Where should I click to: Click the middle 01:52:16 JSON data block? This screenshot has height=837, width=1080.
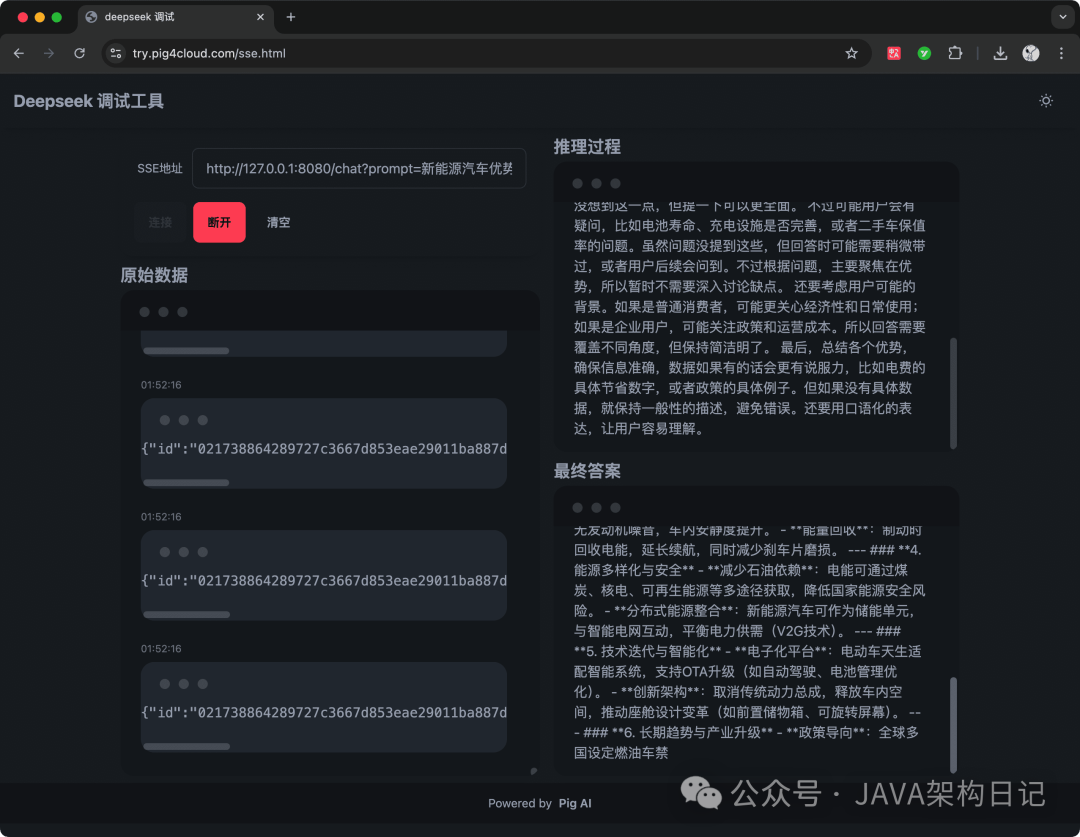(324, 575)
